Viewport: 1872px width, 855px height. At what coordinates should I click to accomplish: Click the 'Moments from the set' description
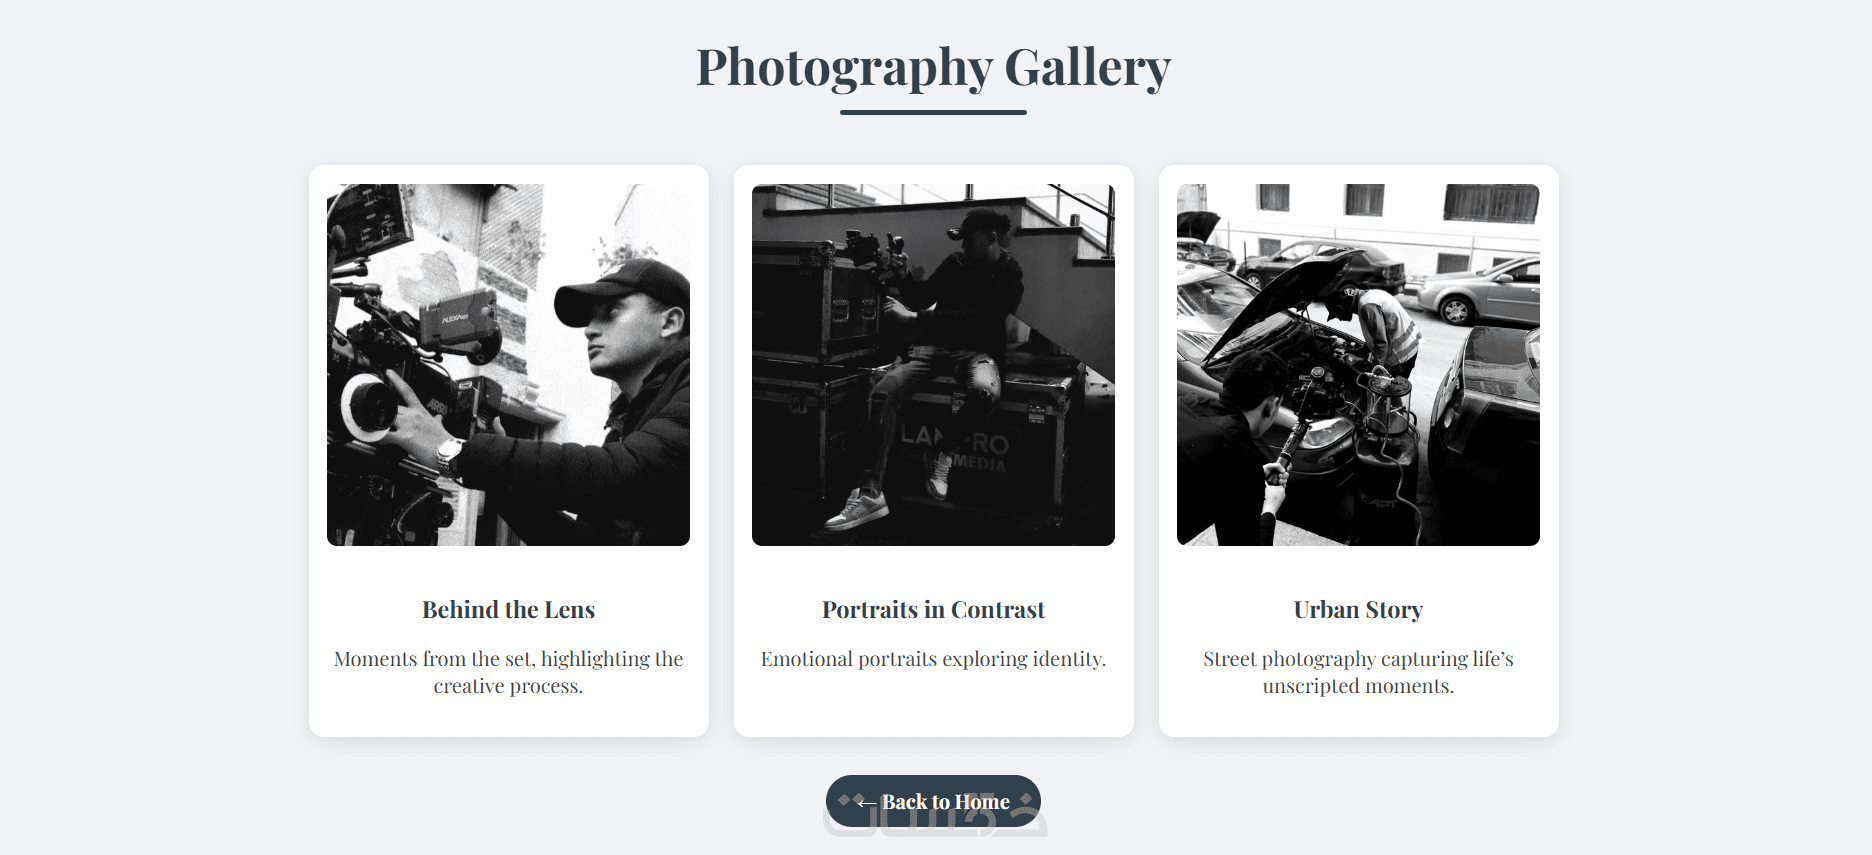[508, 672]
